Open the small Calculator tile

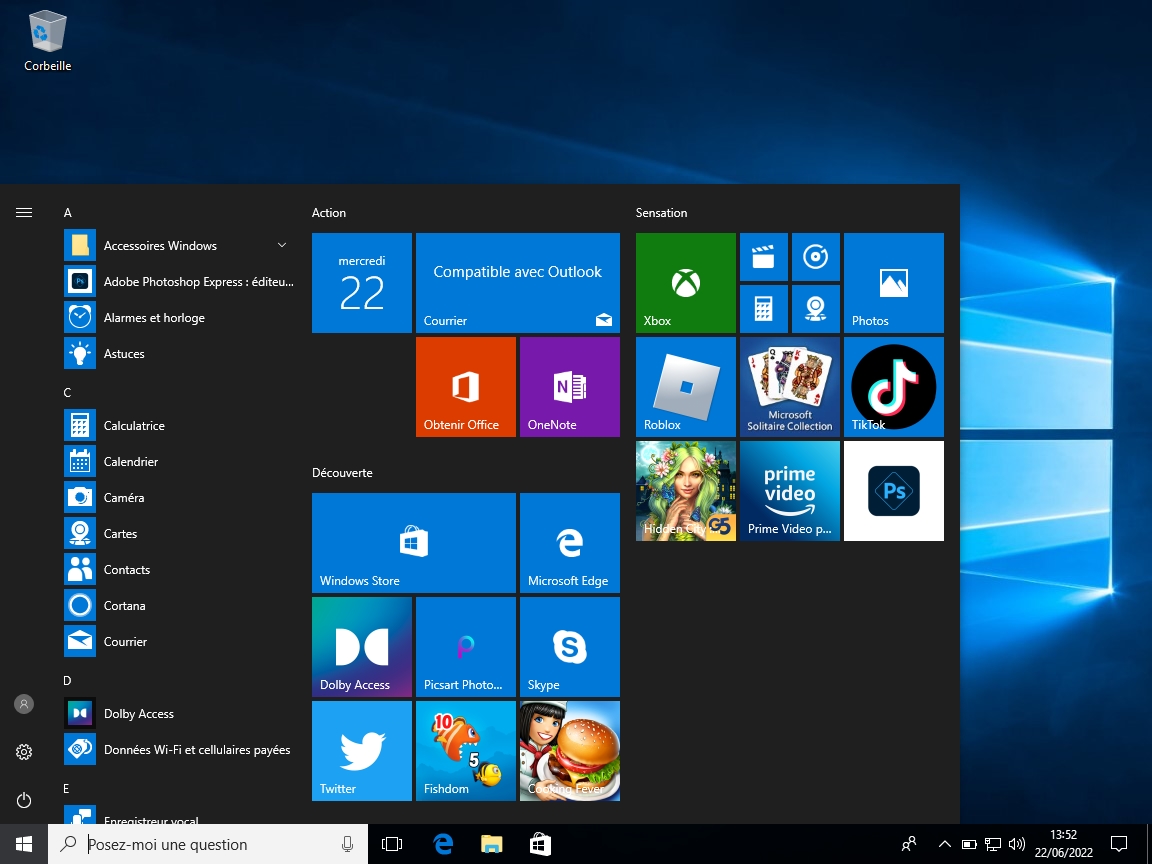764,309
